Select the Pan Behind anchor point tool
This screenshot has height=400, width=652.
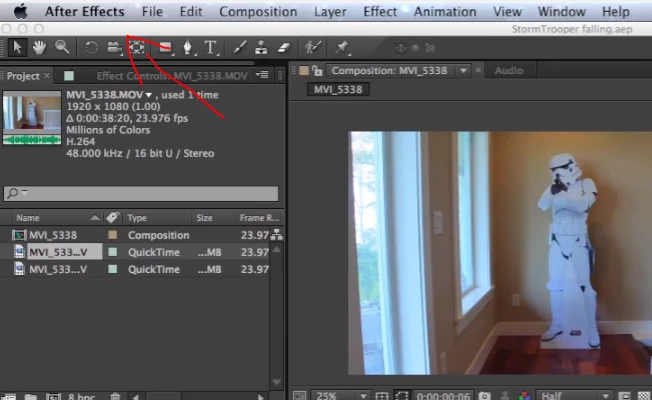[137, 47]
